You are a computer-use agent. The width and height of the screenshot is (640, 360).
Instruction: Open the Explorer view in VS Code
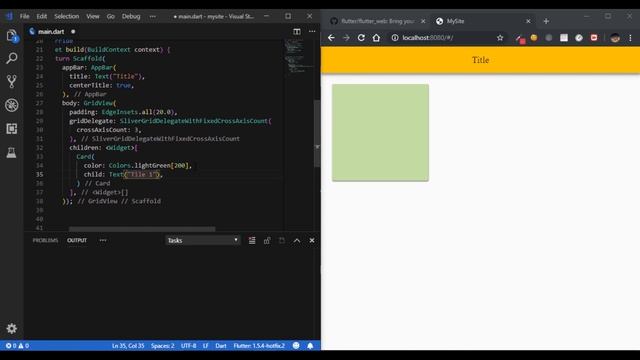pyautogui.click(x=12, y=36)
